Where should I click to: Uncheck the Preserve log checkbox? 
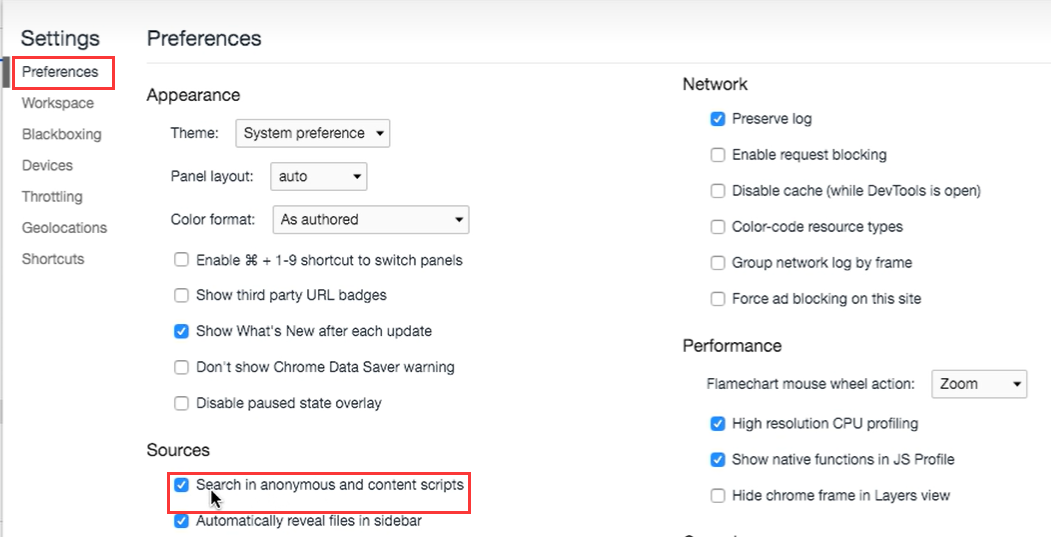pyautogui.click(x=718, y=119)
